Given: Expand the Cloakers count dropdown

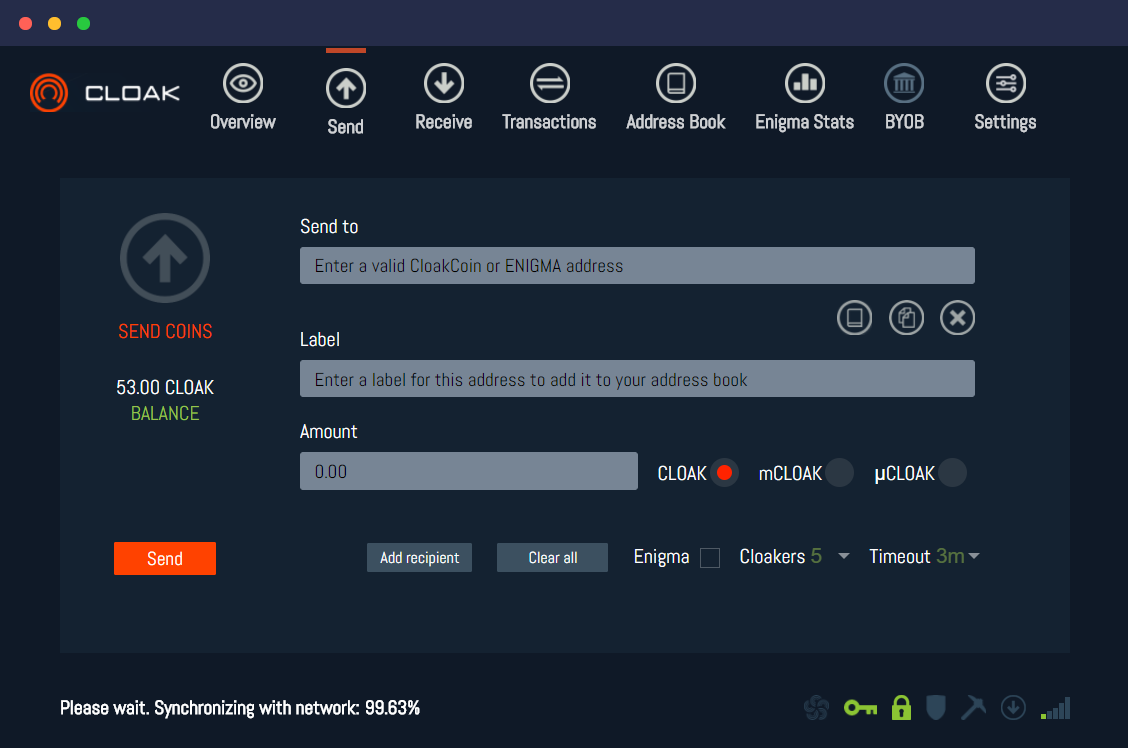Looking at the screenshot, I should tap(842, 556).
